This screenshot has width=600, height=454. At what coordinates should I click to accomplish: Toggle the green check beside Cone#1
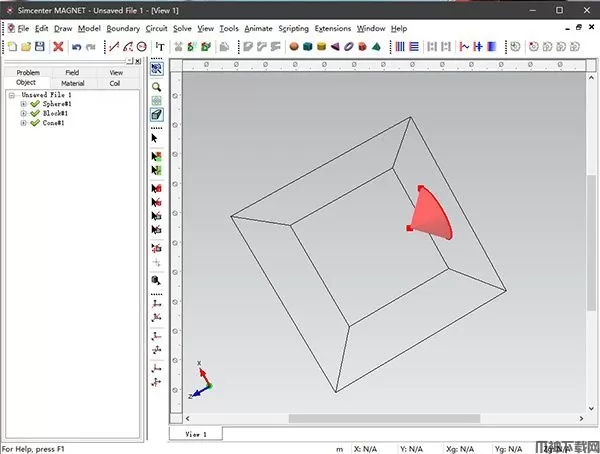click(x=35, y=124)
